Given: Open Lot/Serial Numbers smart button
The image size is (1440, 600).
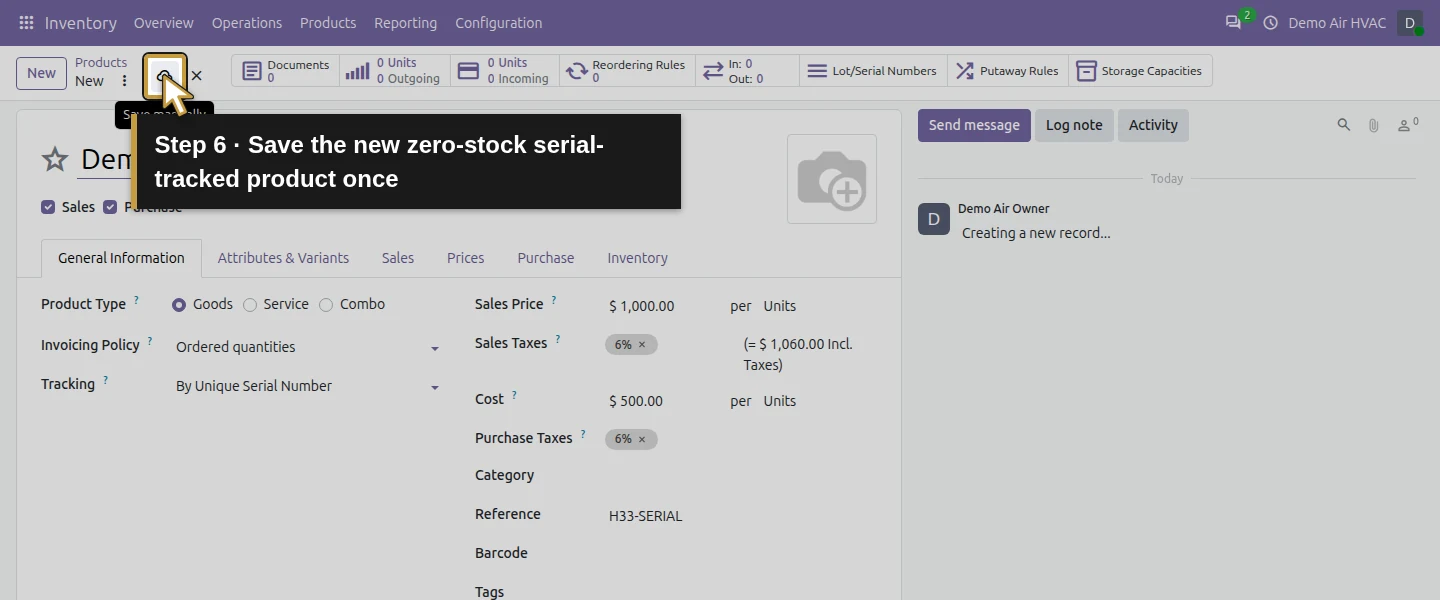Looking at the screenshot, I should point(873,71).
